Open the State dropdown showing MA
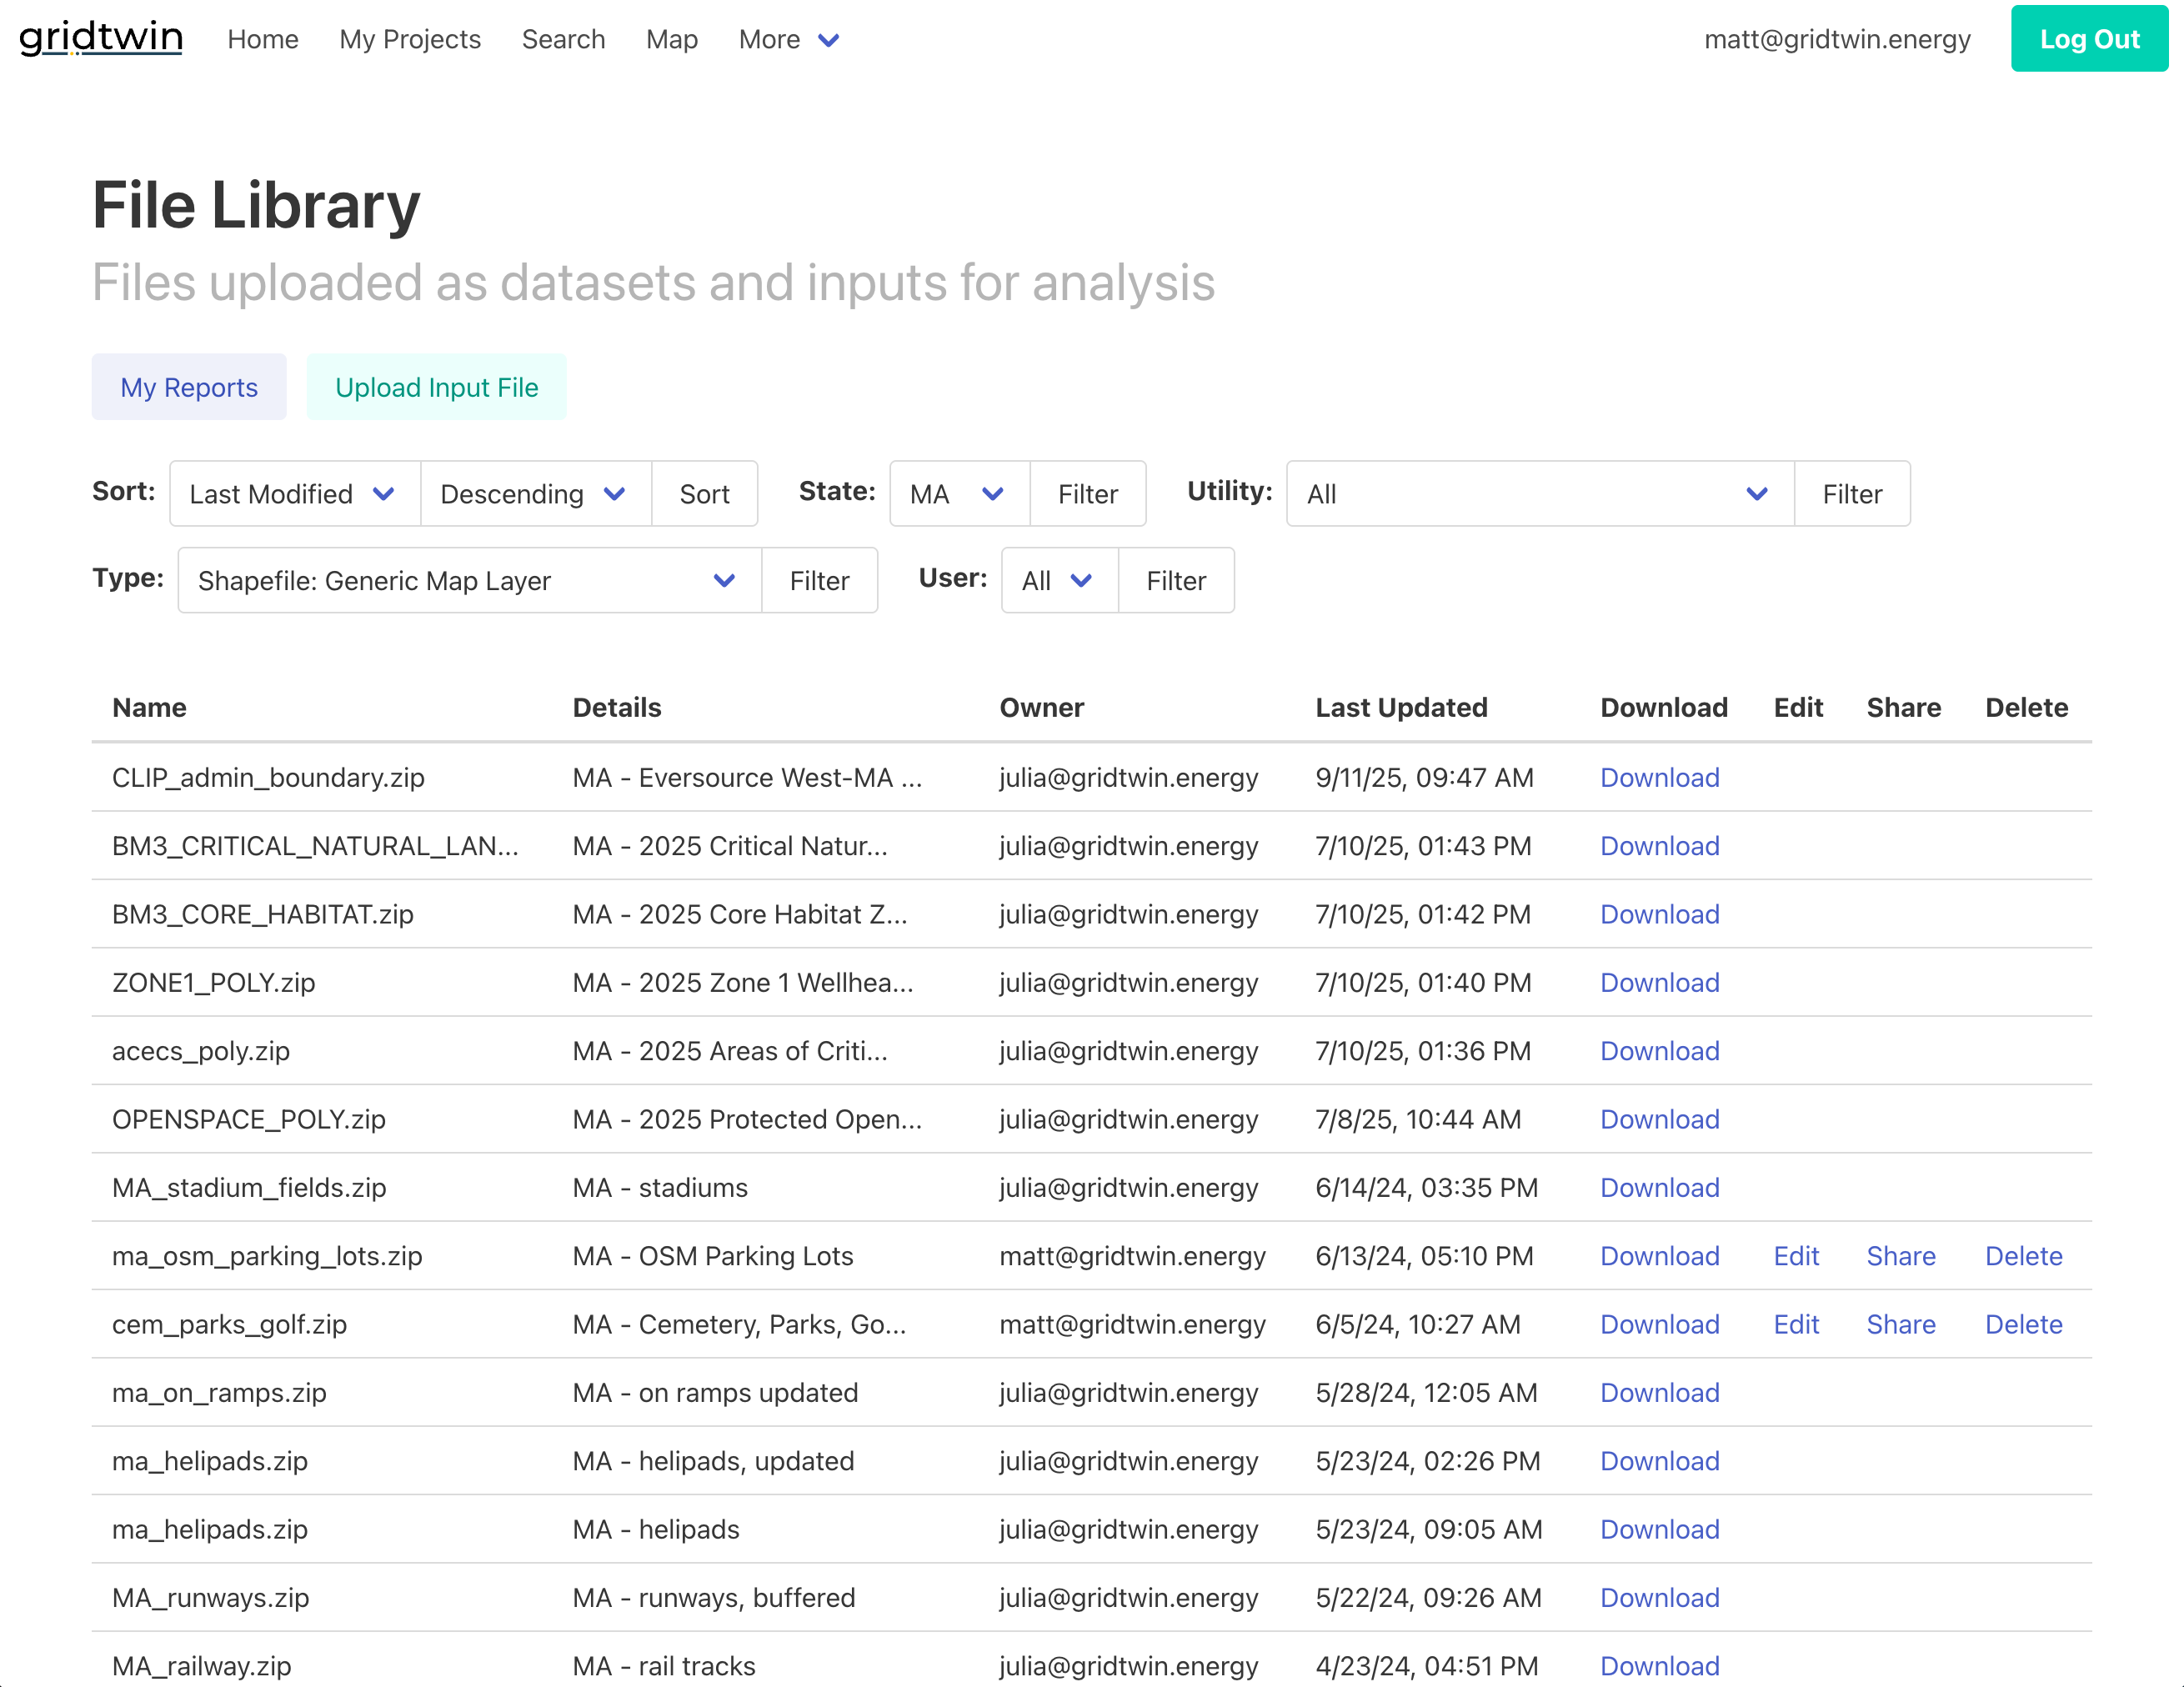The width and height of the screenshot is (2184, 1687). pos(957,493)
